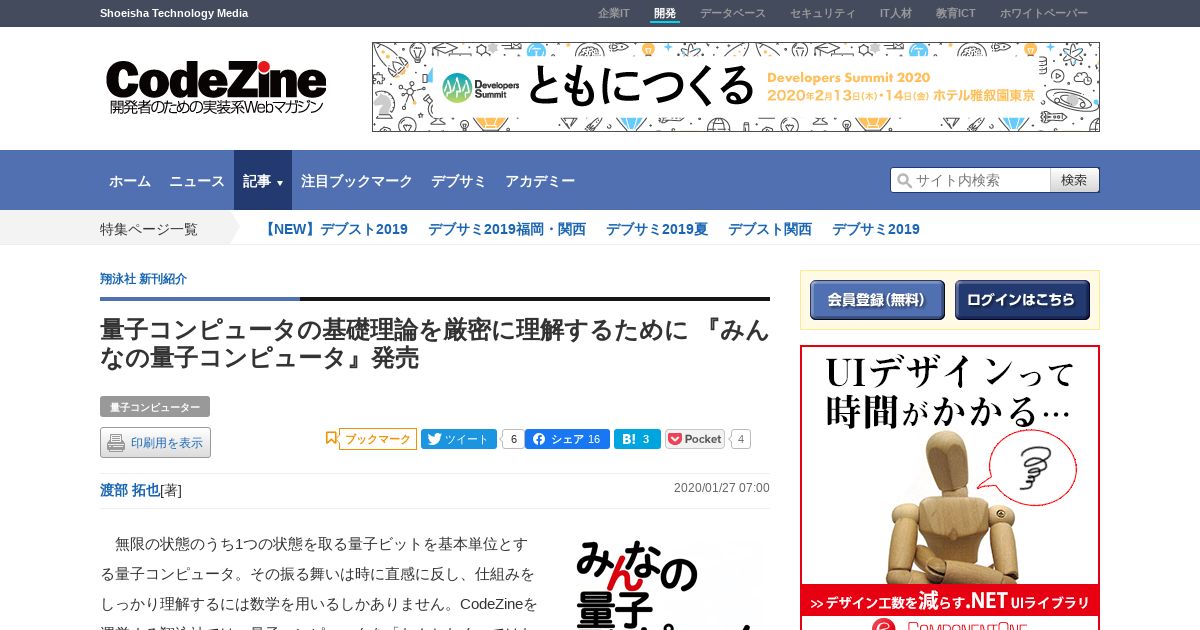Open the 翔泳社 新刊紹介 category link
1200x630 pixels.
coord(143,279)
